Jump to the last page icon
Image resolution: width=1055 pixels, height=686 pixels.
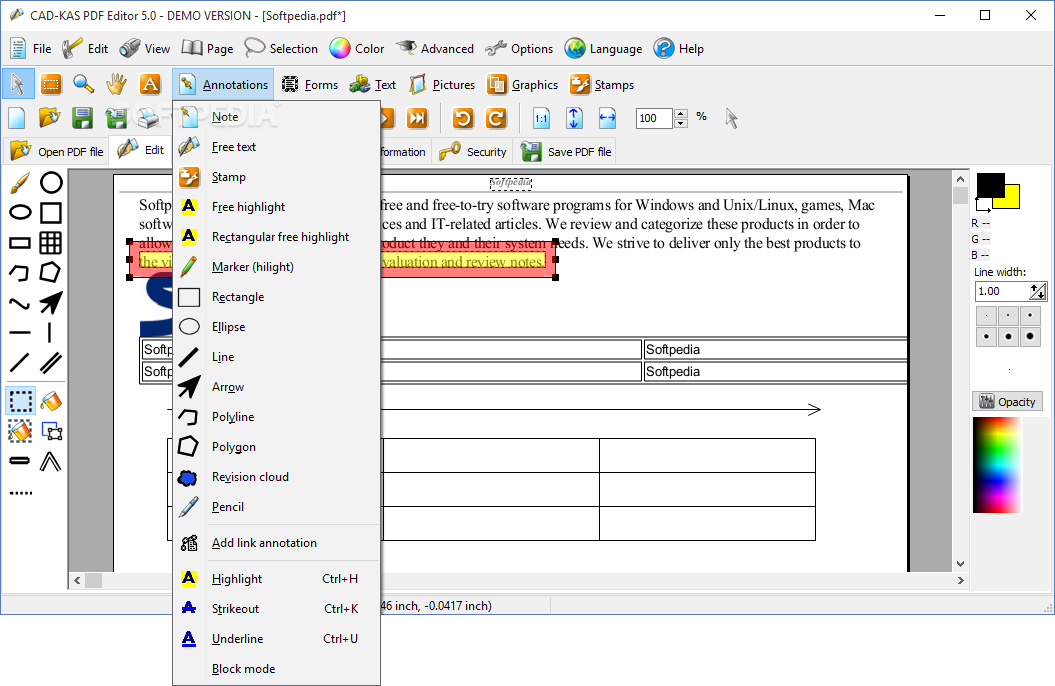(x=417, y=118)
